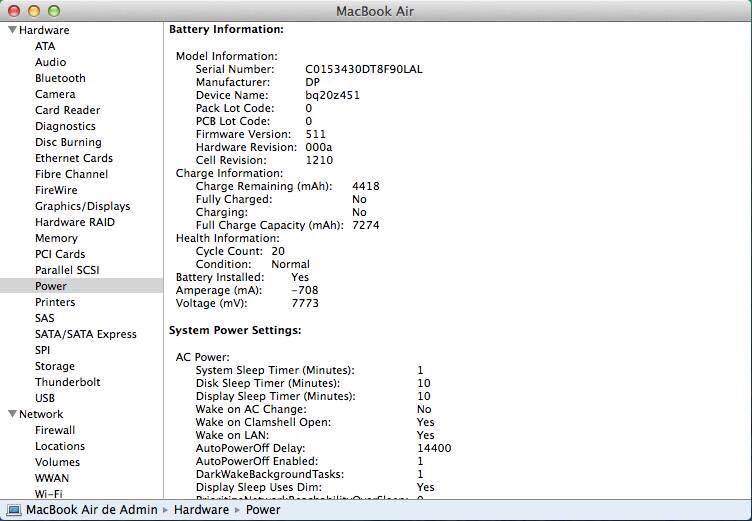The image size is (752, 521).
Task: Click the Cycle Count value 20
Action: pyautogui.click(x=278, y=251)
